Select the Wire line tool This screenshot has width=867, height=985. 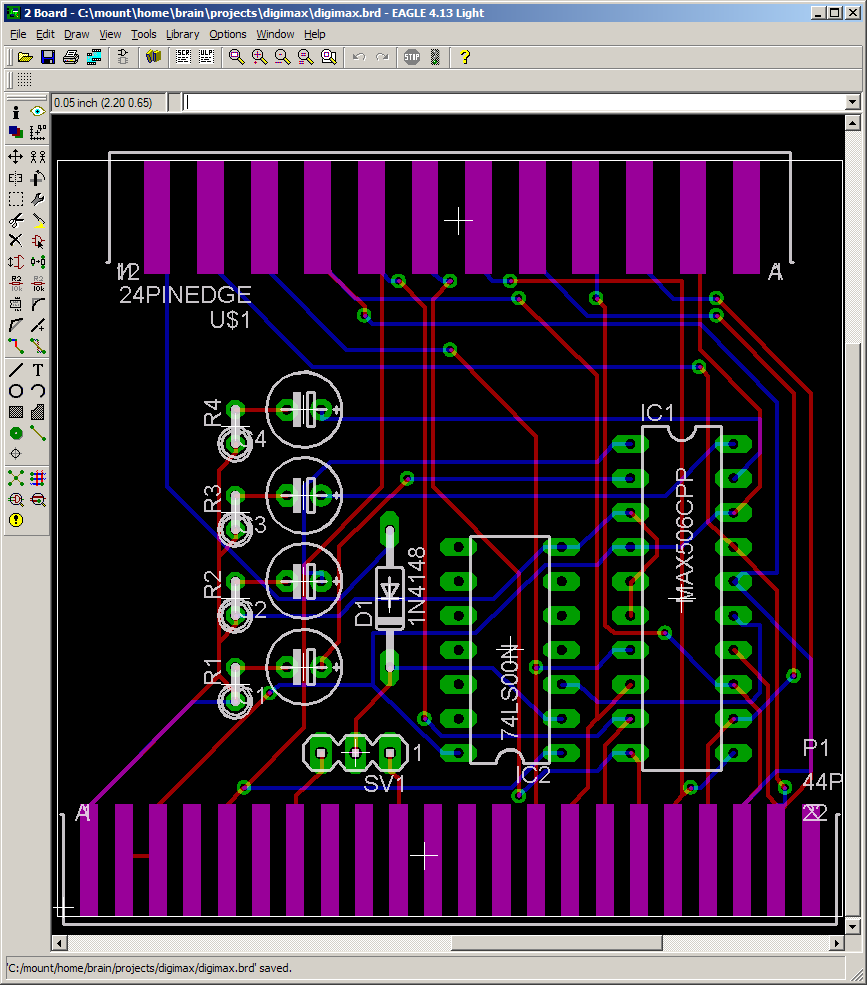pos(16,370)
